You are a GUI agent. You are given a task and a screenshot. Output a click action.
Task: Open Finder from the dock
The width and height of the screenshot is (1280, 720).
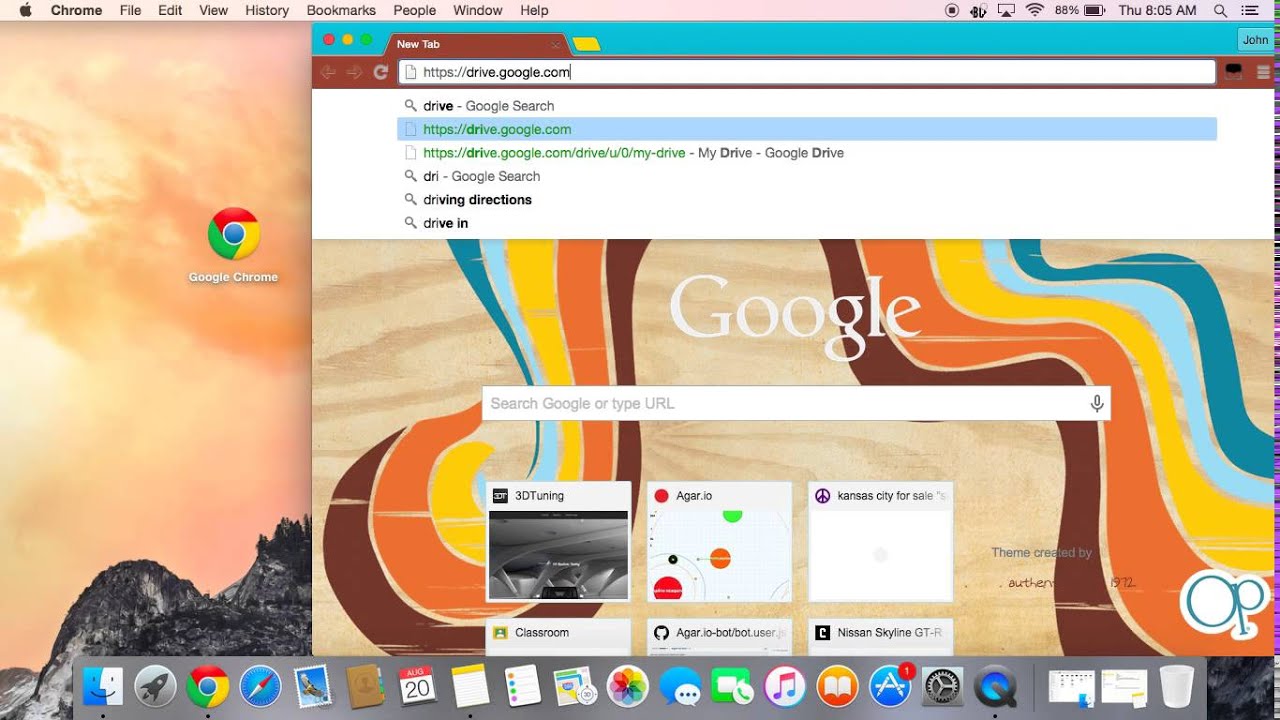102,687
